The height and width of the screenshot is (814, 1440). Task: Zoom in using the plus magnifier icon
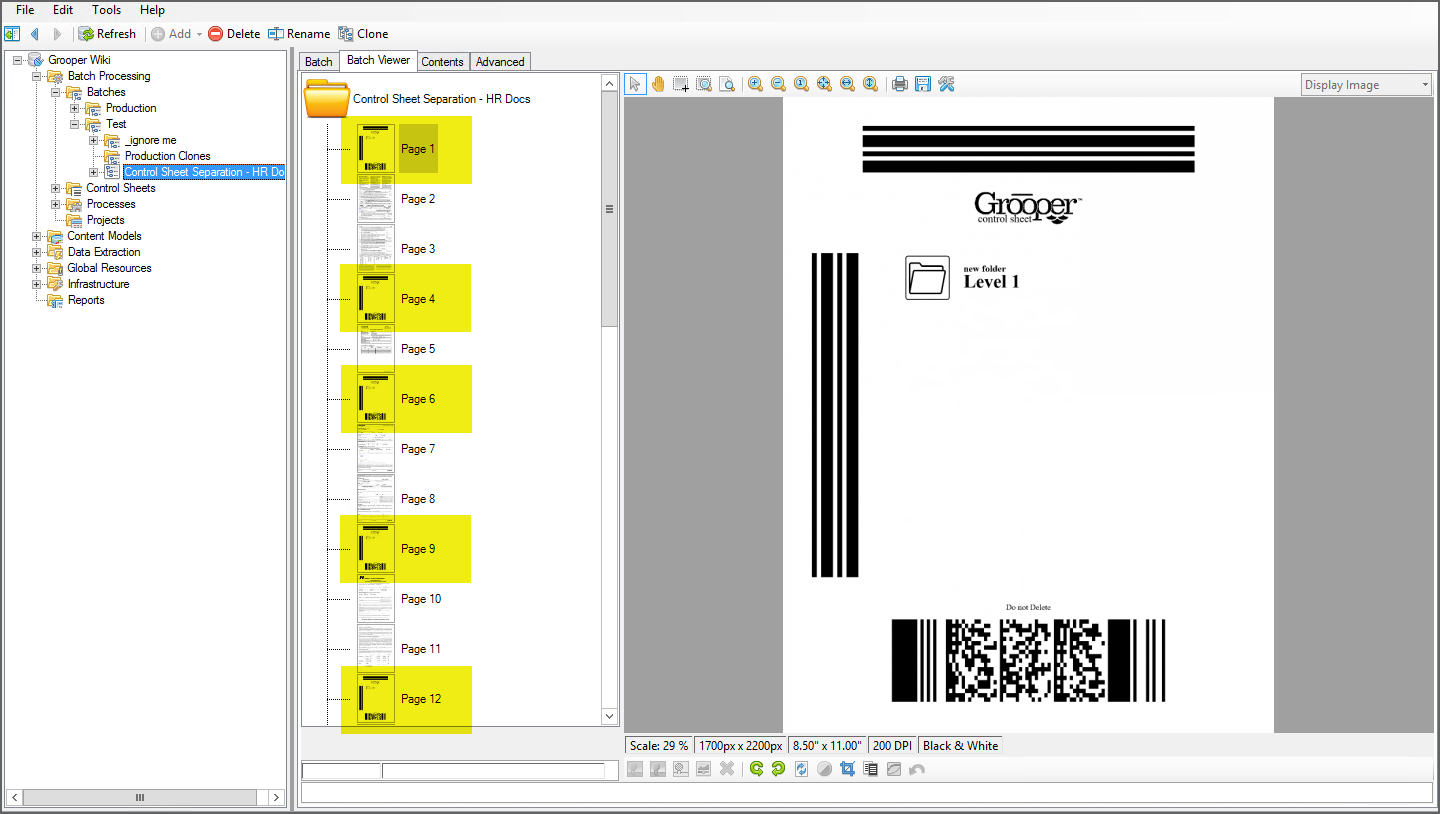point(755,84)
